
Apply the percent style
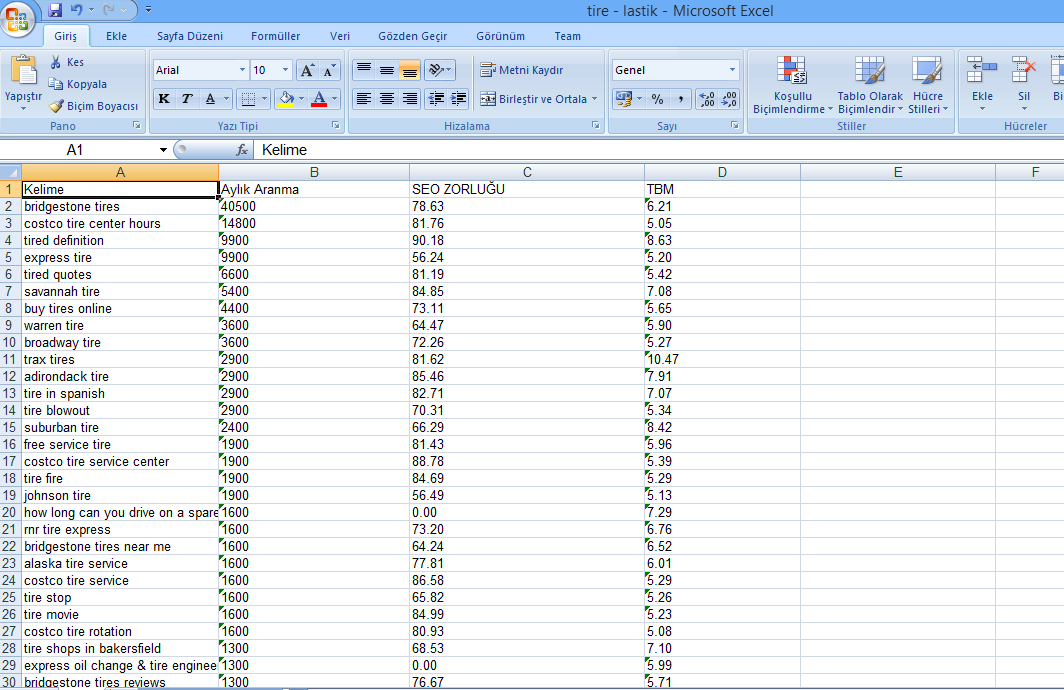[657, 99]
